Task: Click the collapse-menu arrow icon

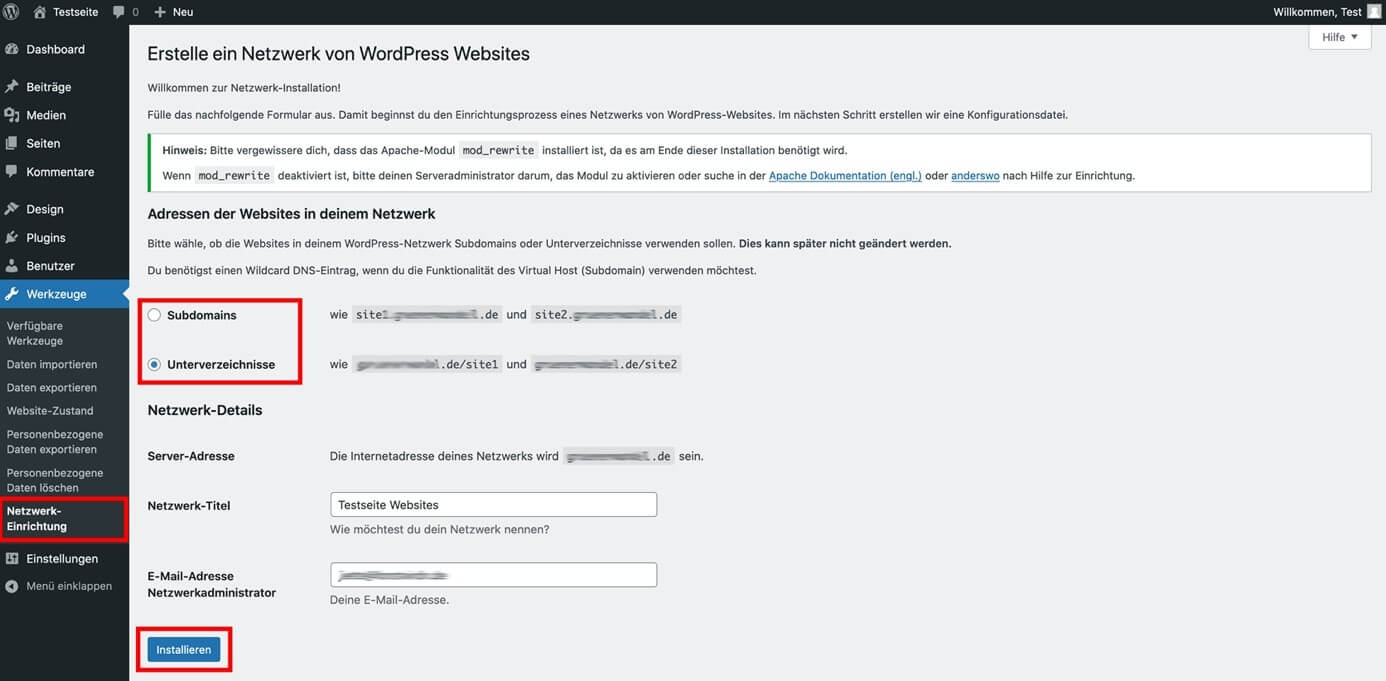Action: pyautogui.click(x=12, y=586)
